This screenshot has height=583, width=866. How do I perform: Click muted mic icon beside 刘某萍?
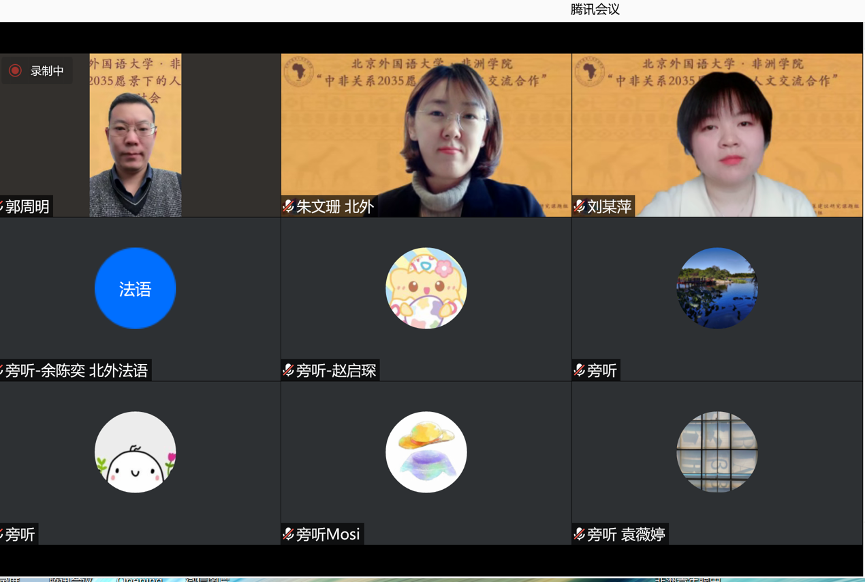(x=579, y=207)
